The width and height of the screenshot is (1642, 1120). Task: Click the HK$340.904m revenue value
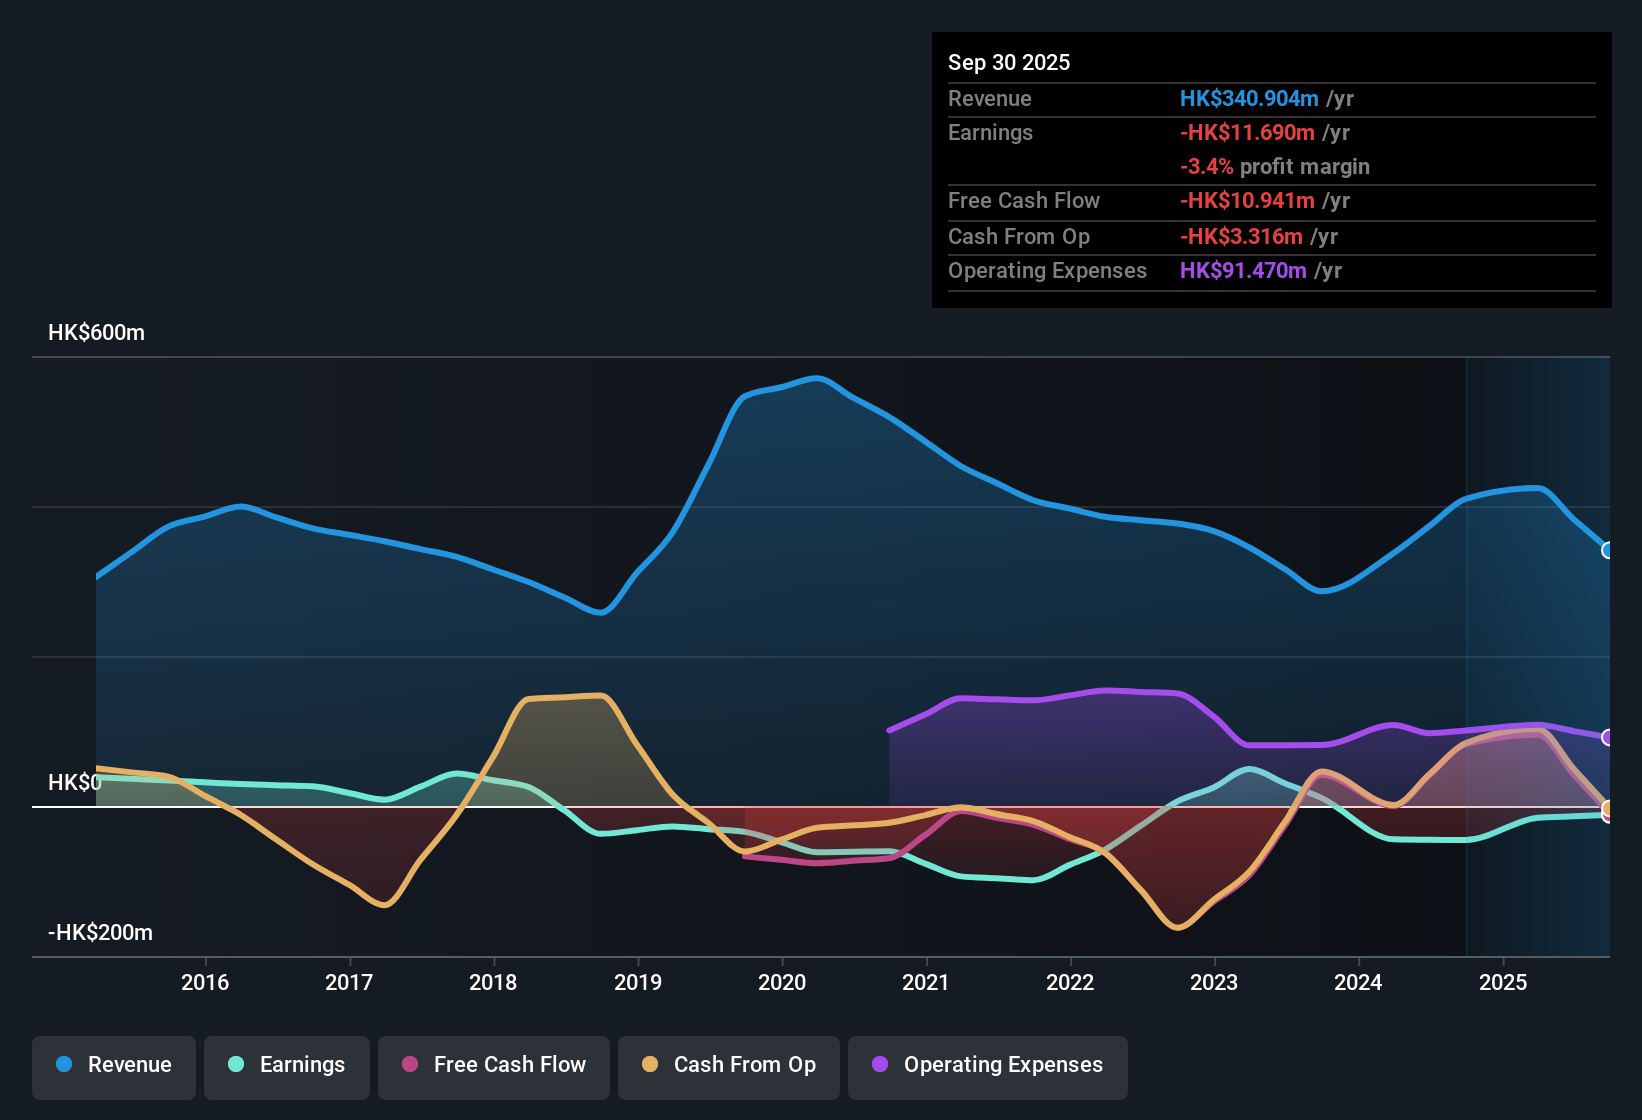pos(1249,98)
